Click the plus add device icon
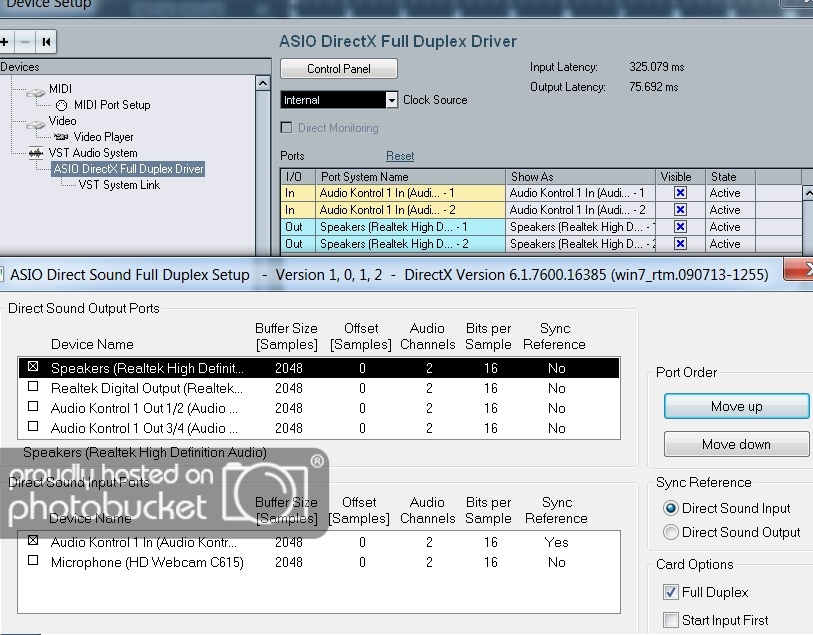The height and width of the screenshot is (635, 813). coord(5,42)
